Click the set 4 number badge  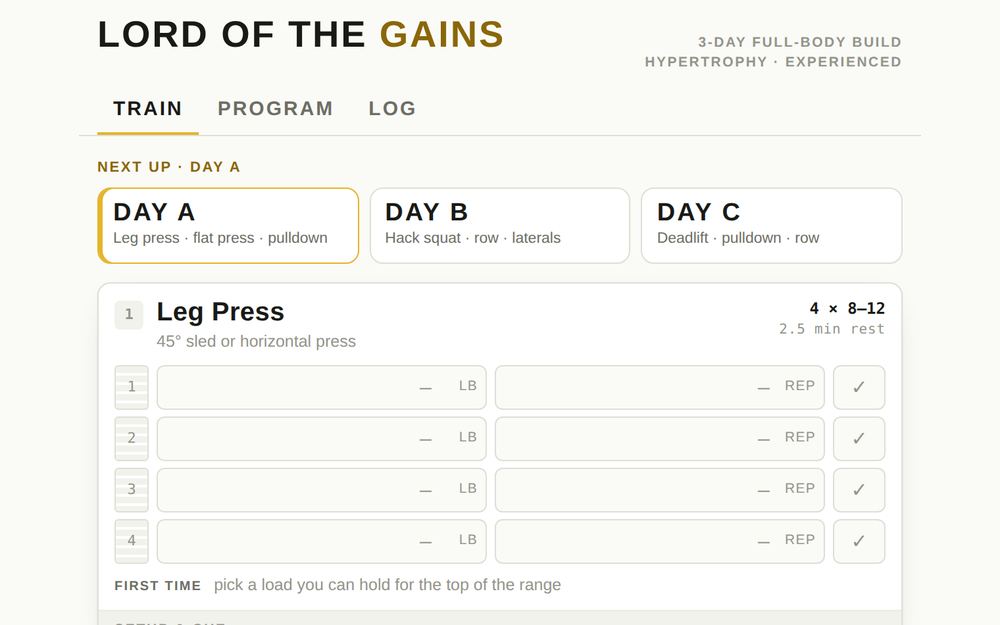pyautogui.click(x=131, y=541)
